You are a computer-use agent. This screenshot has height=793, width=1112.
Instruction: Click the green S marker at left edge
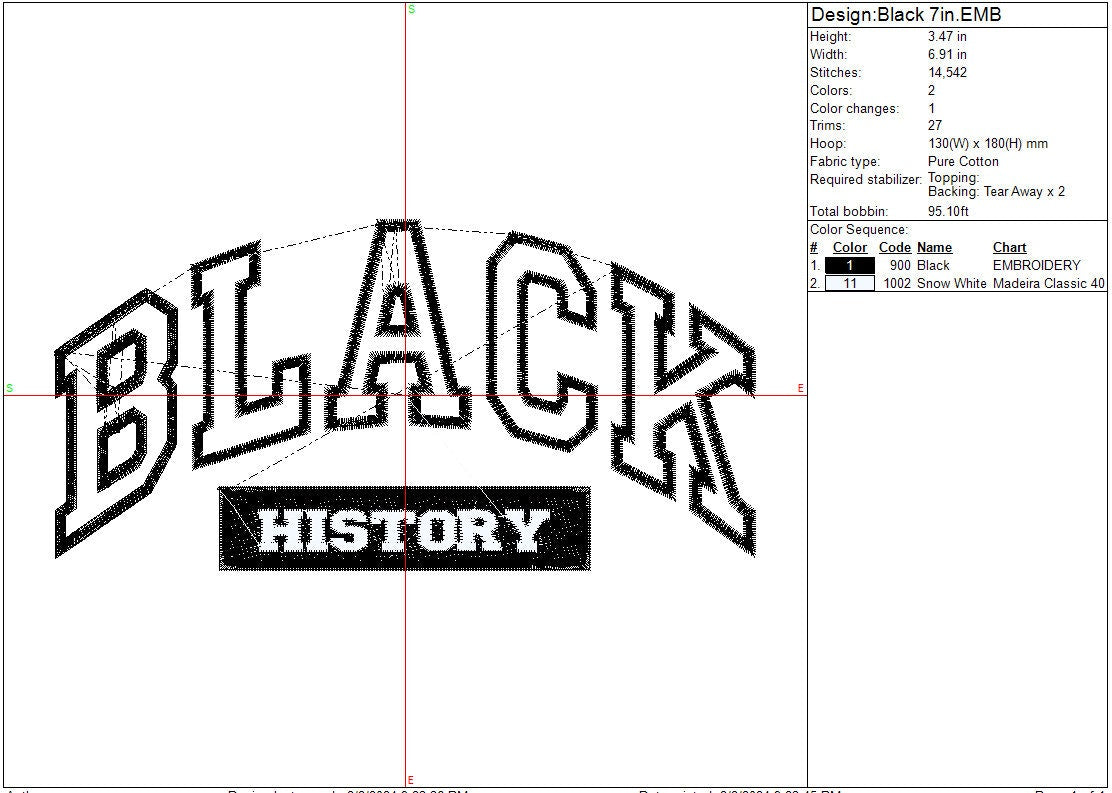point(9,388)
